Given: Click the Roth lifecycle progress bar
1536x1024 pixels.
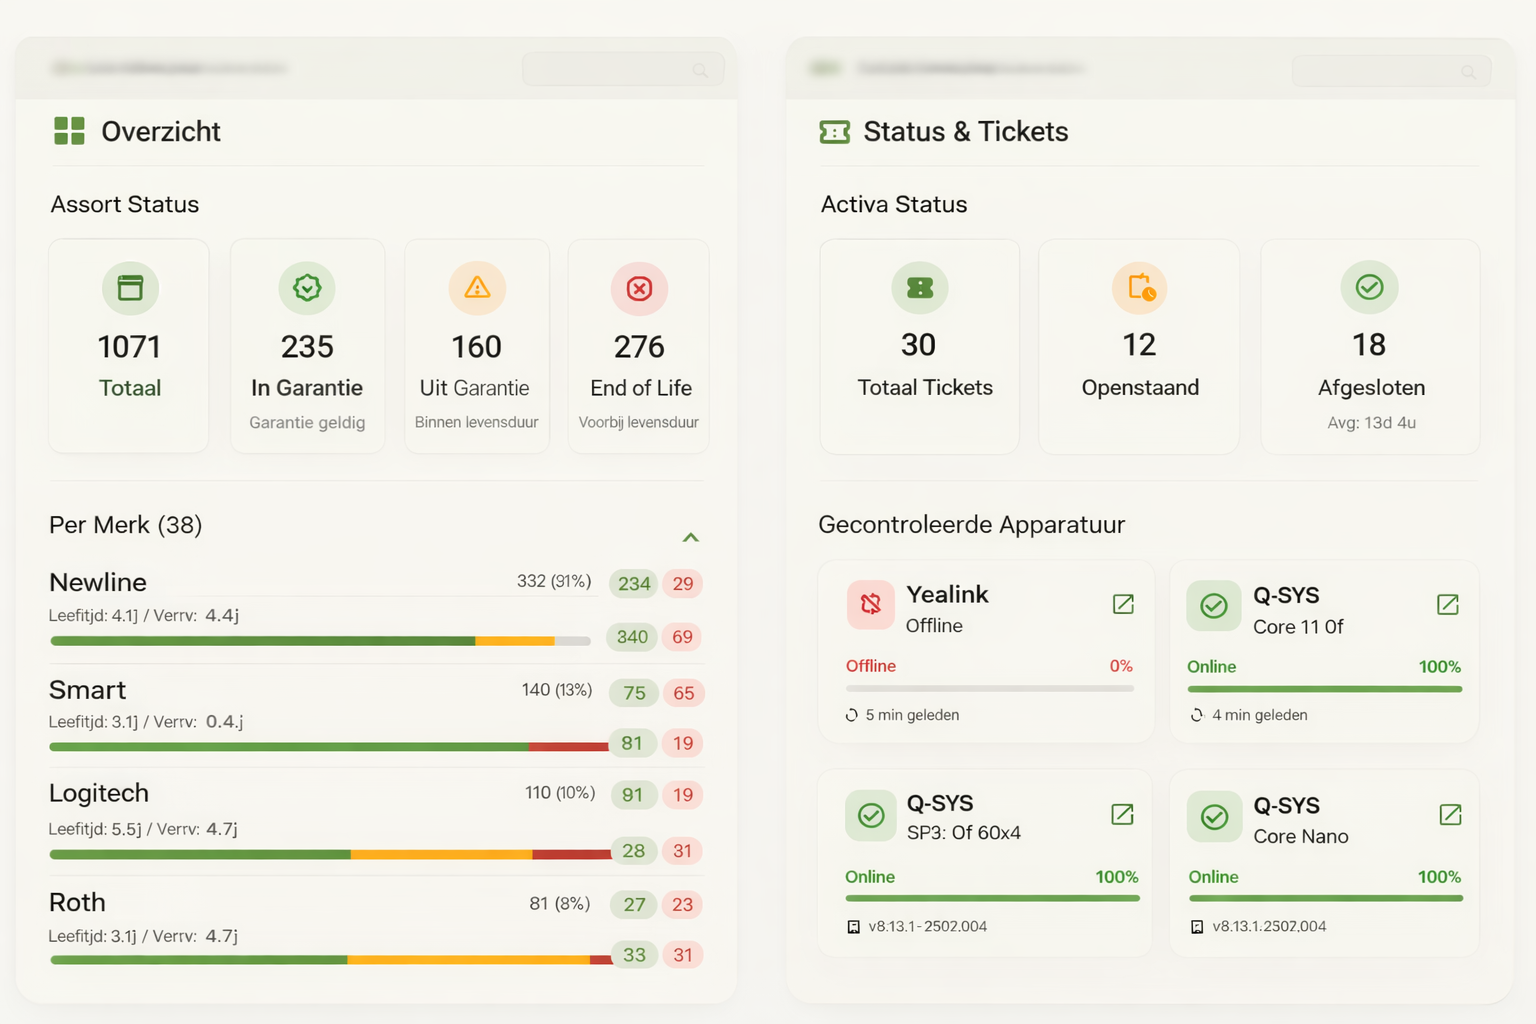Looking at the screenshot, I should click(x=330, y=960).
